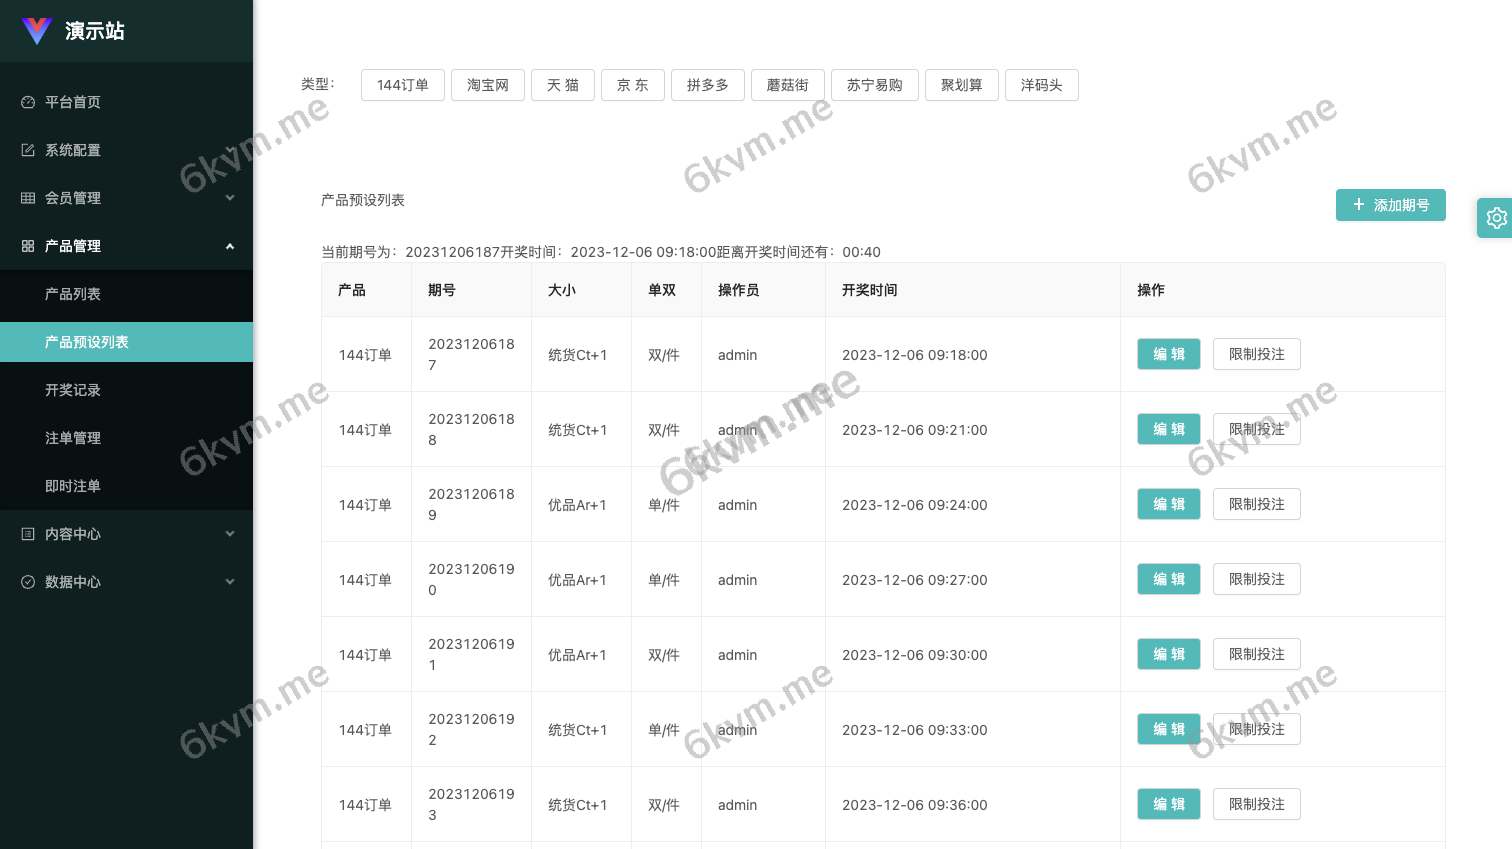
Task: Switch to the 拼多多 category
Action: point(708,85)
